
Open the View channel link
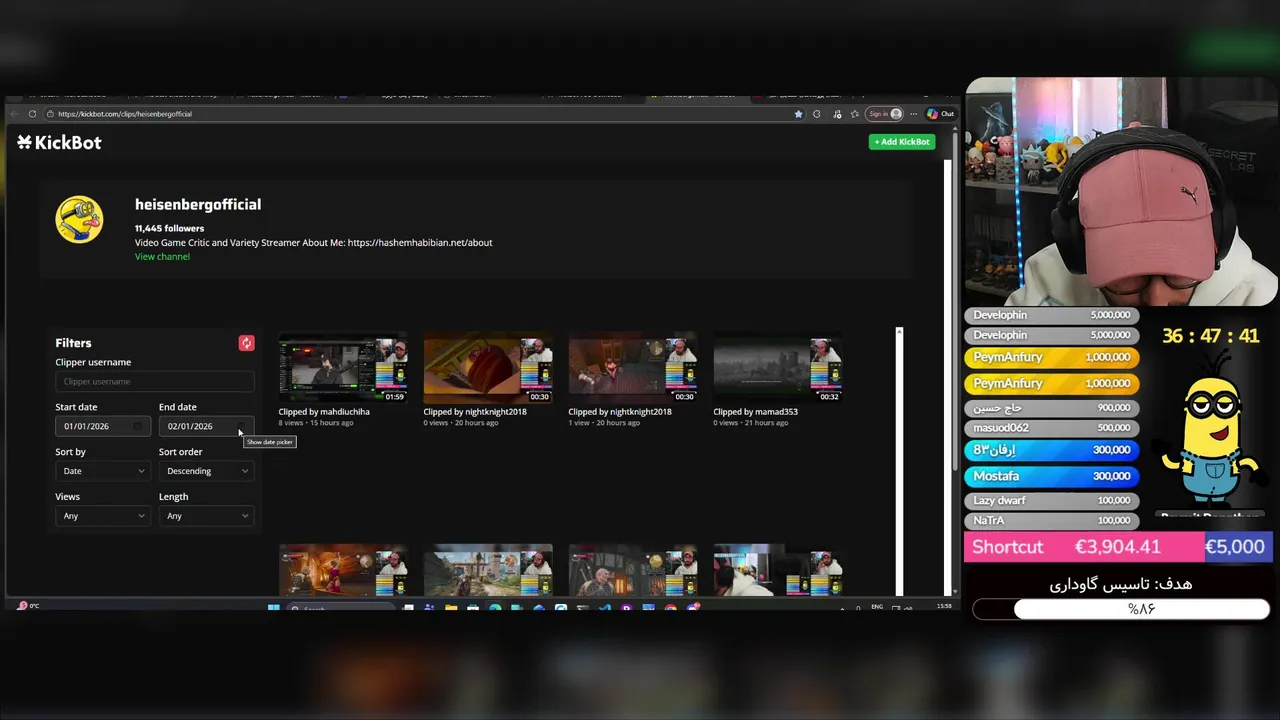162,257
